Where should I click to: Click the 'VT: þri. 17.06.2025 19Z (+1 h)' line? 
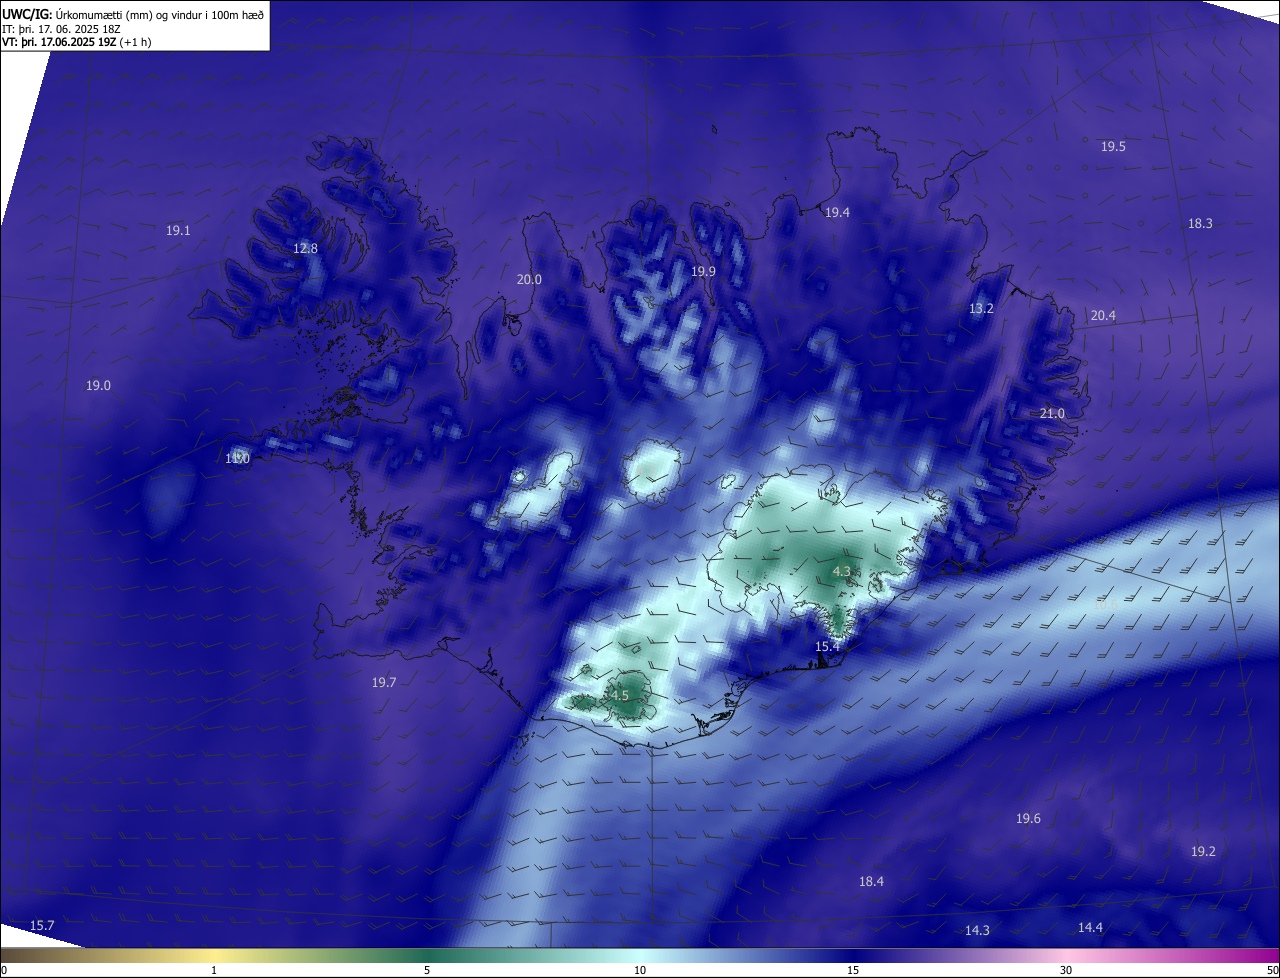[x=77, y=43]
